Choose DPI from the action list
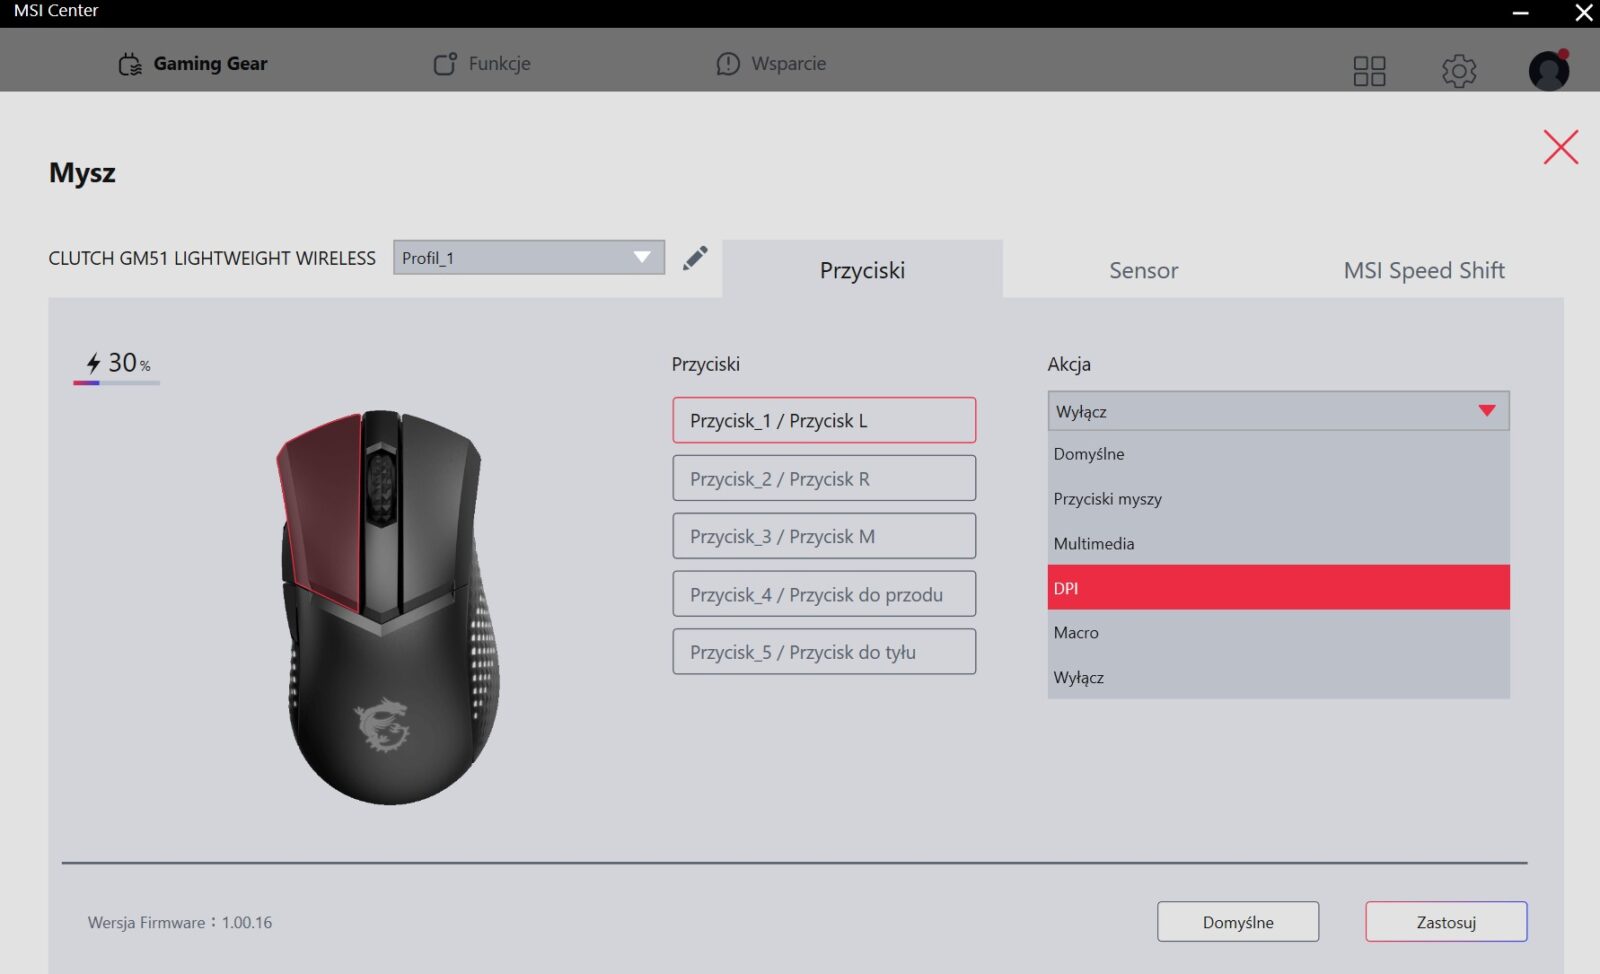Viewport: 1600px width, 974px height. [1277, 588]
